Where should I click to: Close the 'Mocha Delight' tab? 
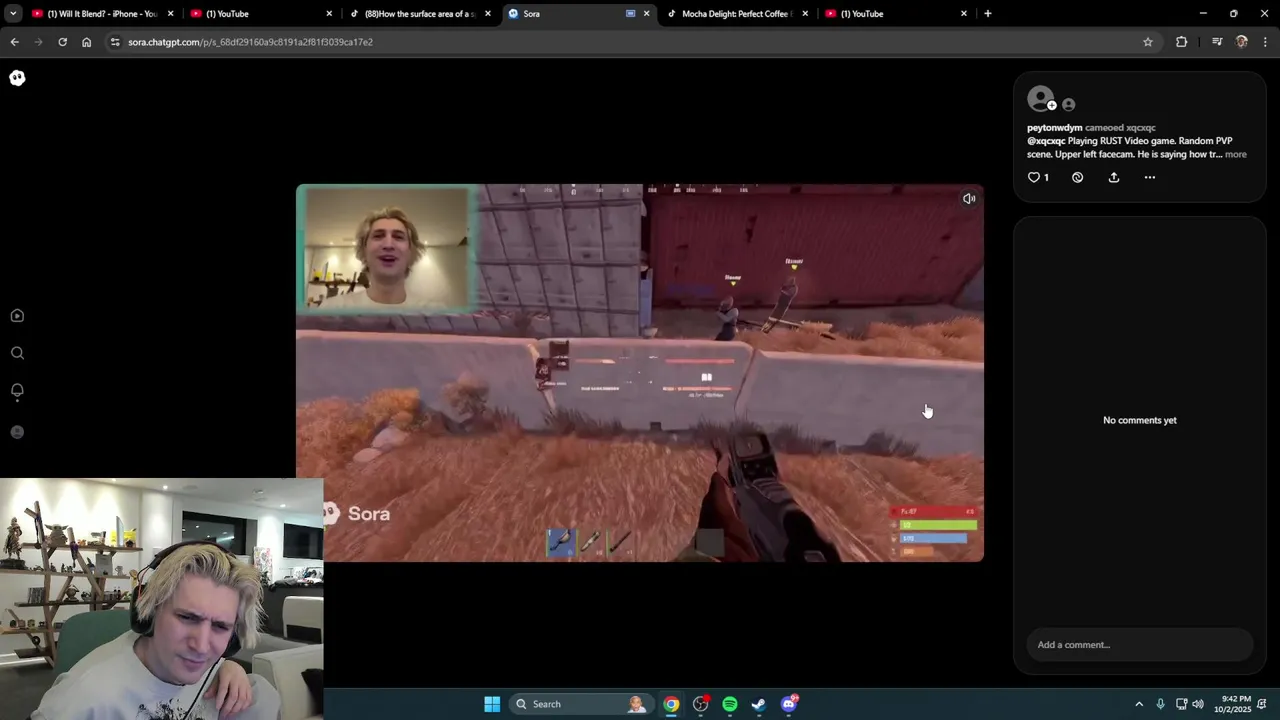point(805,14)
